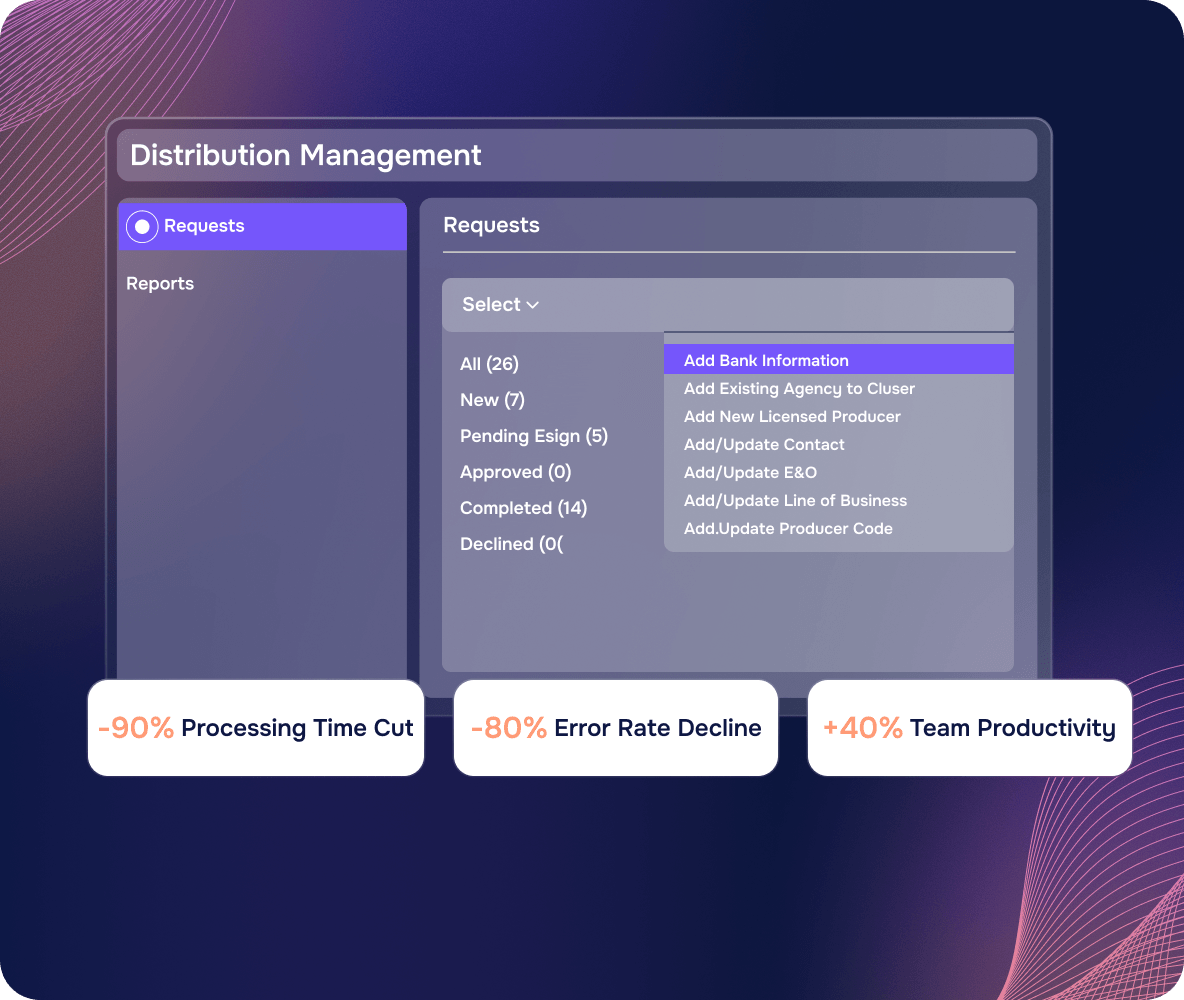Switch to the Requests sidebar item

point(262,226)
